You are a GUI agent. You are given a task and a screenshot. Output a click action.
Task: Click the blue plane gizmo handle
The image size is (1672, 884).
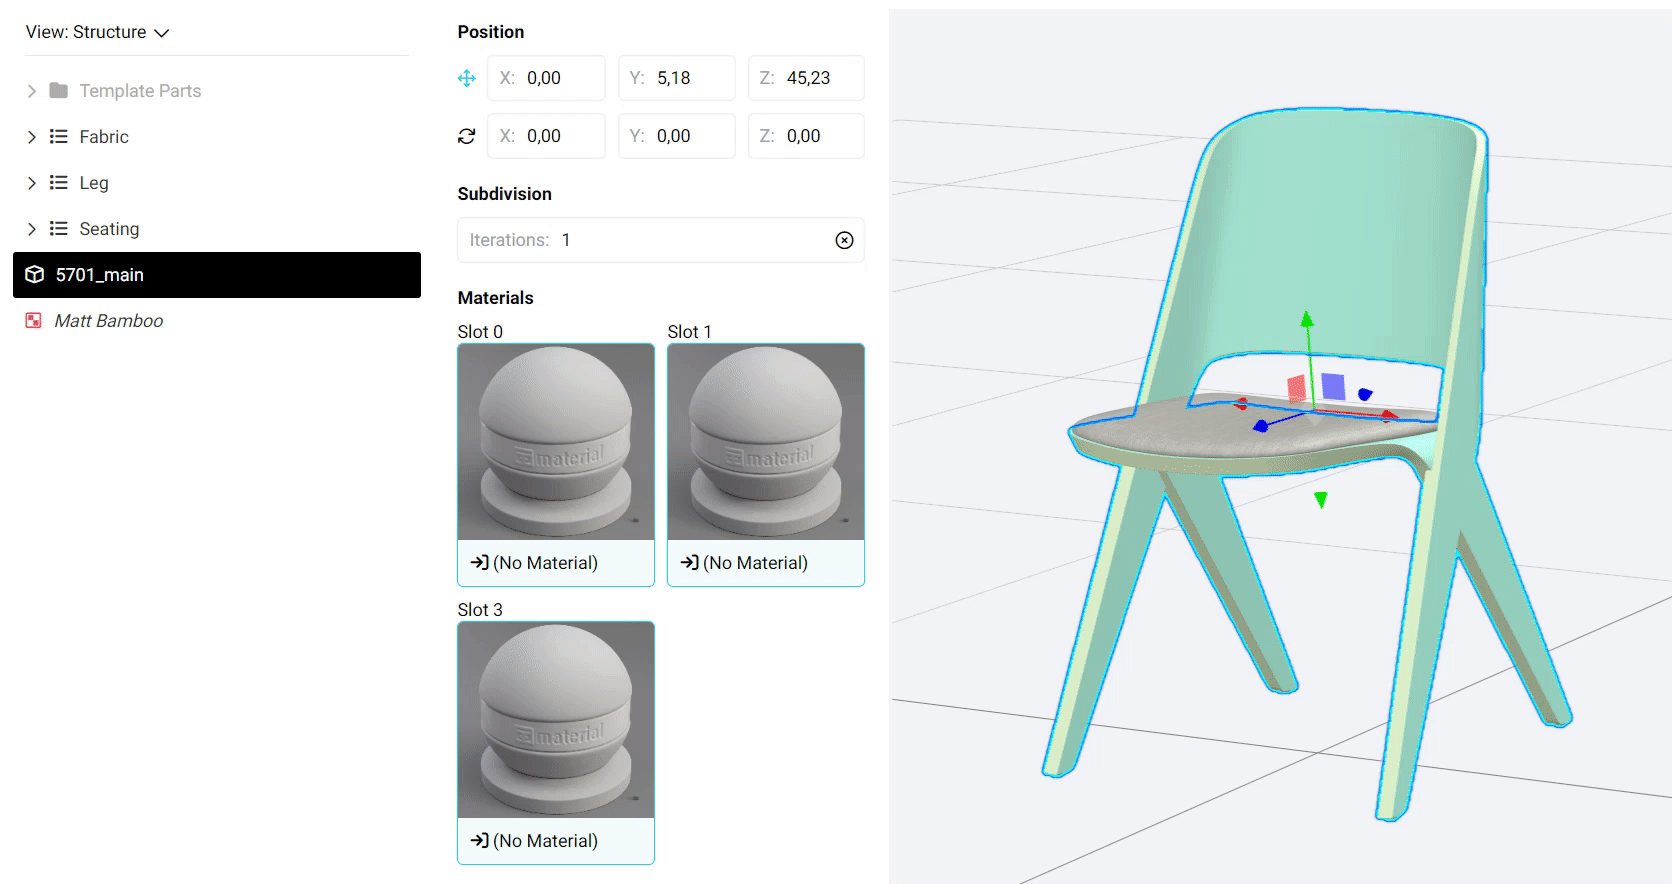[1333, 386]
